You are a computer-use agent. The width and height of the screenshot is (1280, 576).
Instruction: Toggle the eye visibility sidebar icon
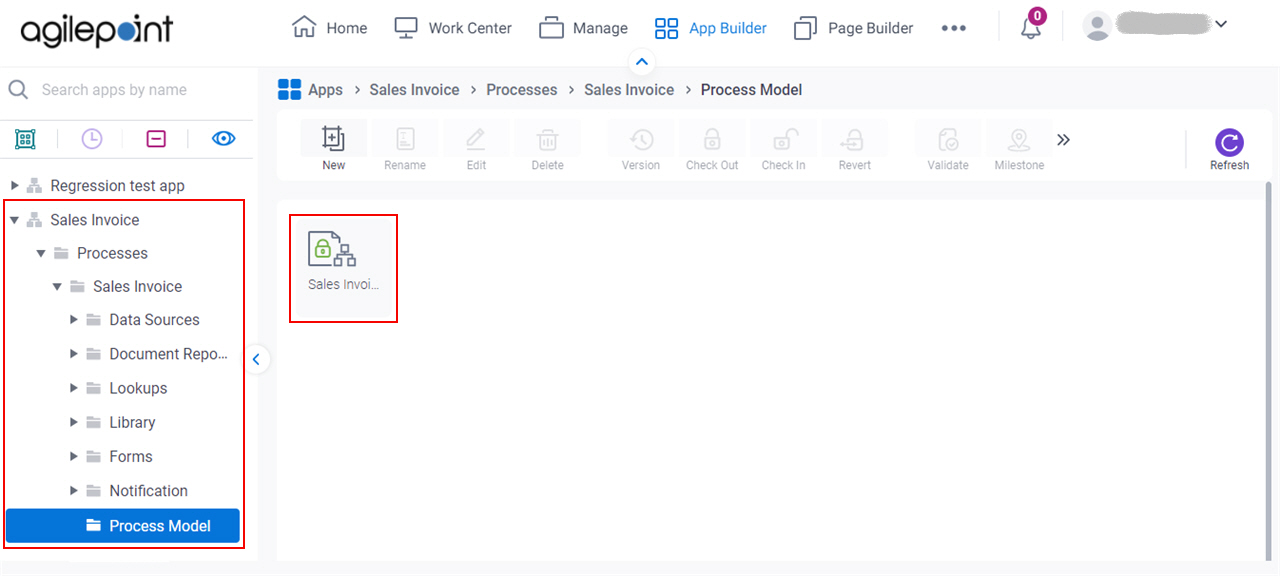[223, 139]
